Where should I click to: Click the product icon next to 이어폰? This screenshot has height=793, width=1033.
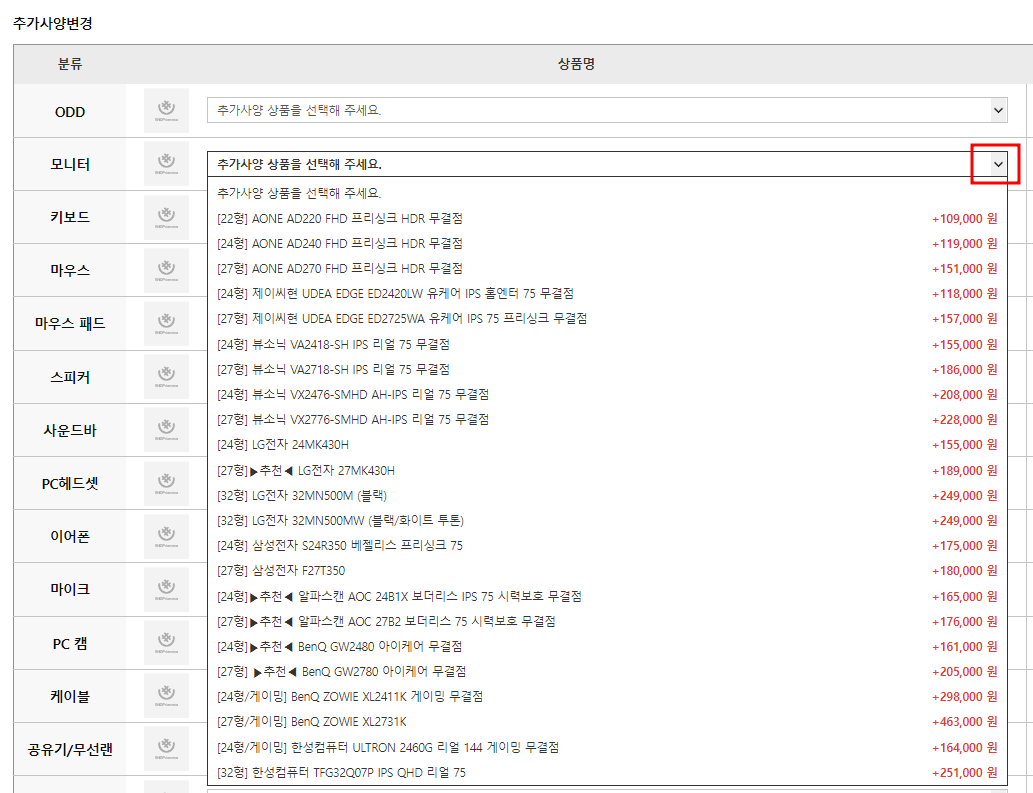[166, 536]
